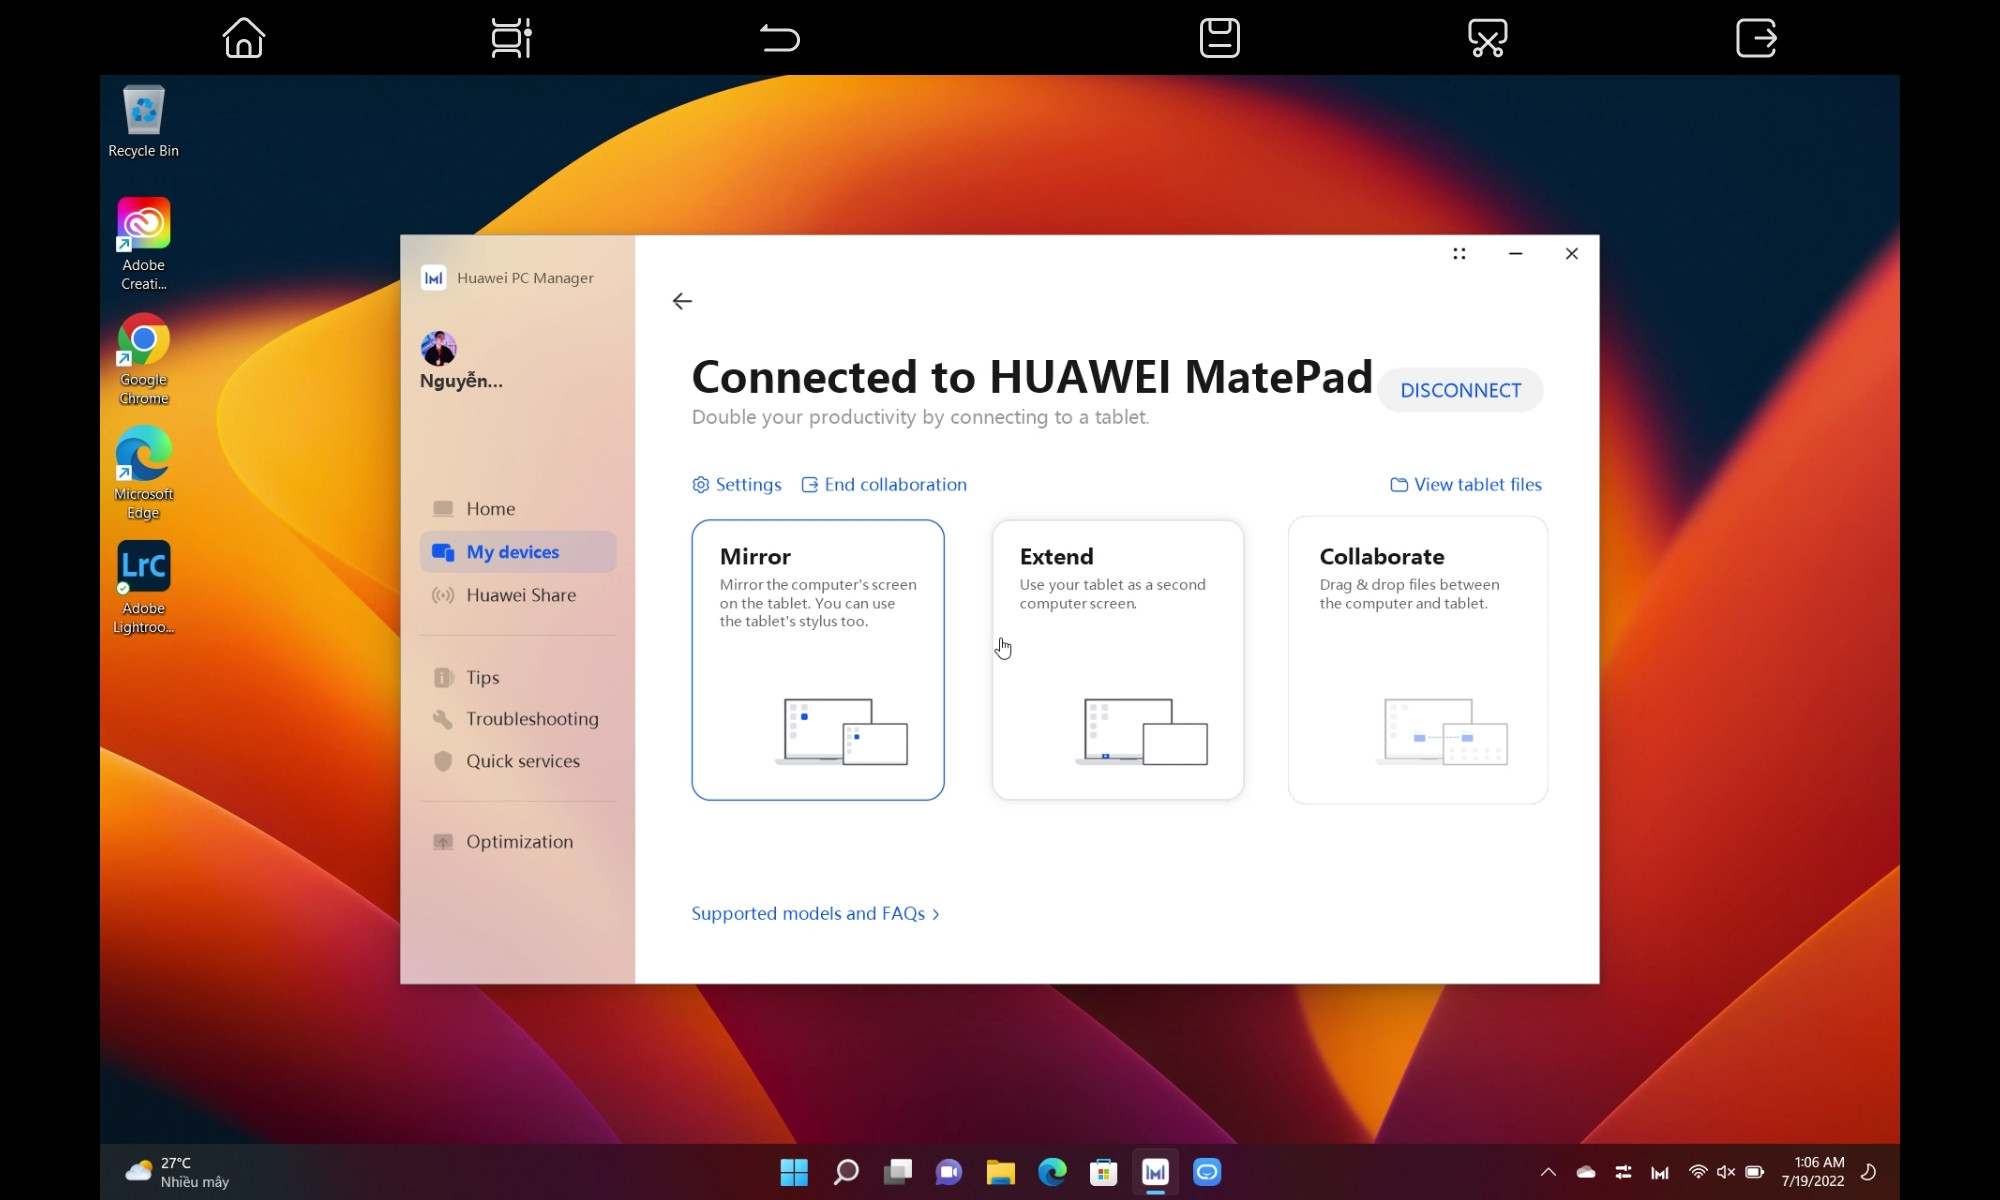Open Teams Chat on the taskbar
Viewport: 2000px width, 1200px height.
click(949, 1172)
